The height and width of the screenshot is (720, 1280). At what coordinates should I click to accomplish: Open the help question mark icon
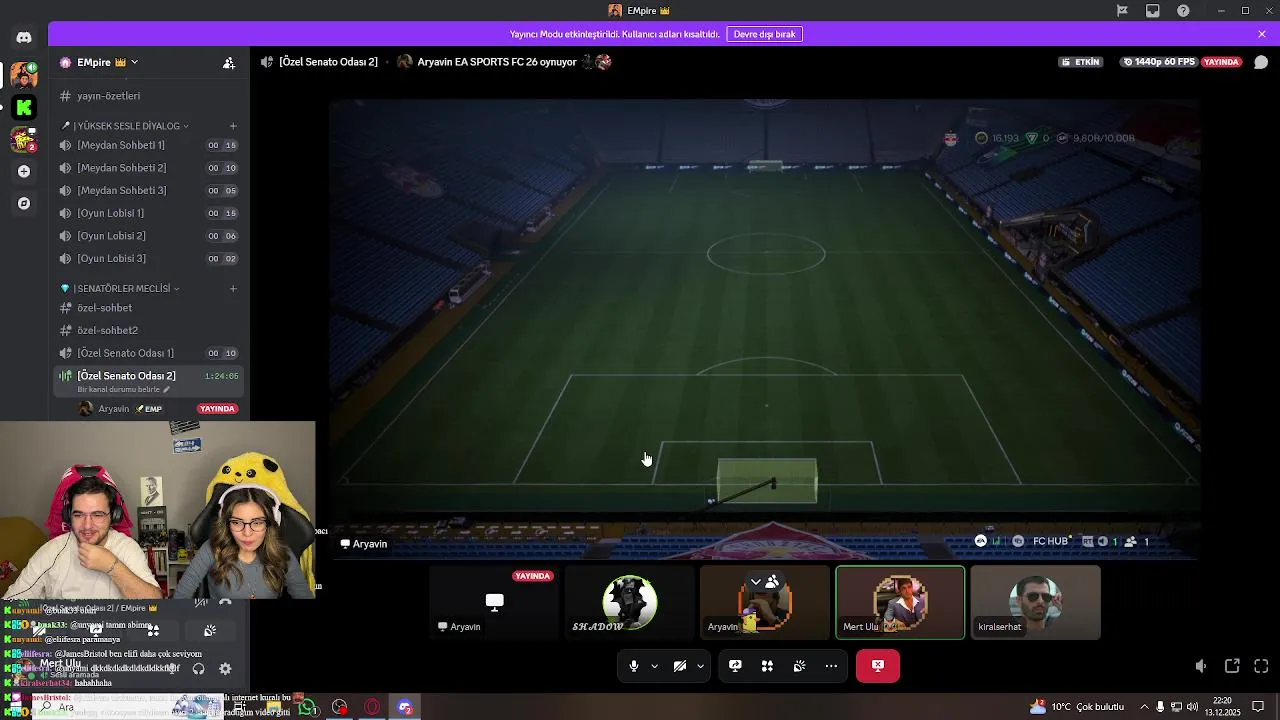(x=1184, y=11)
